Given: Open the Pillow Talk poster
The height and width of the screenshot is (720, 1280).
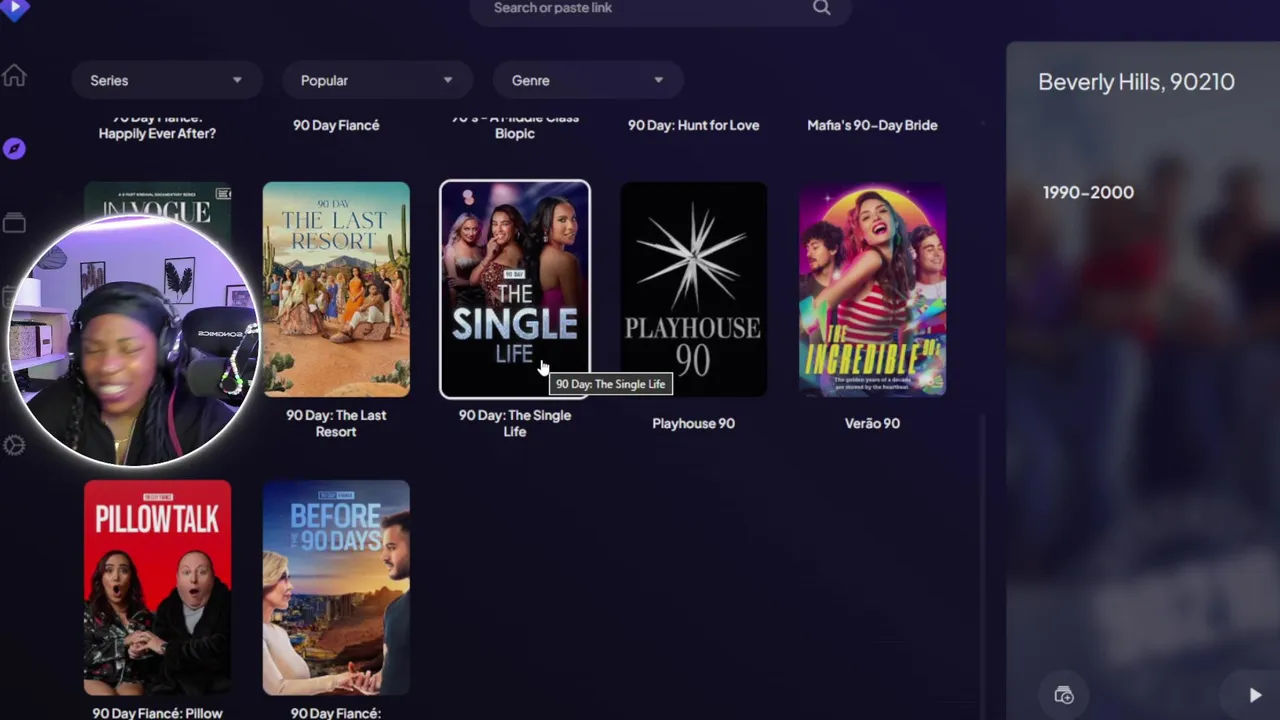Looking at the screenshot, I should (x=157, y=587).
